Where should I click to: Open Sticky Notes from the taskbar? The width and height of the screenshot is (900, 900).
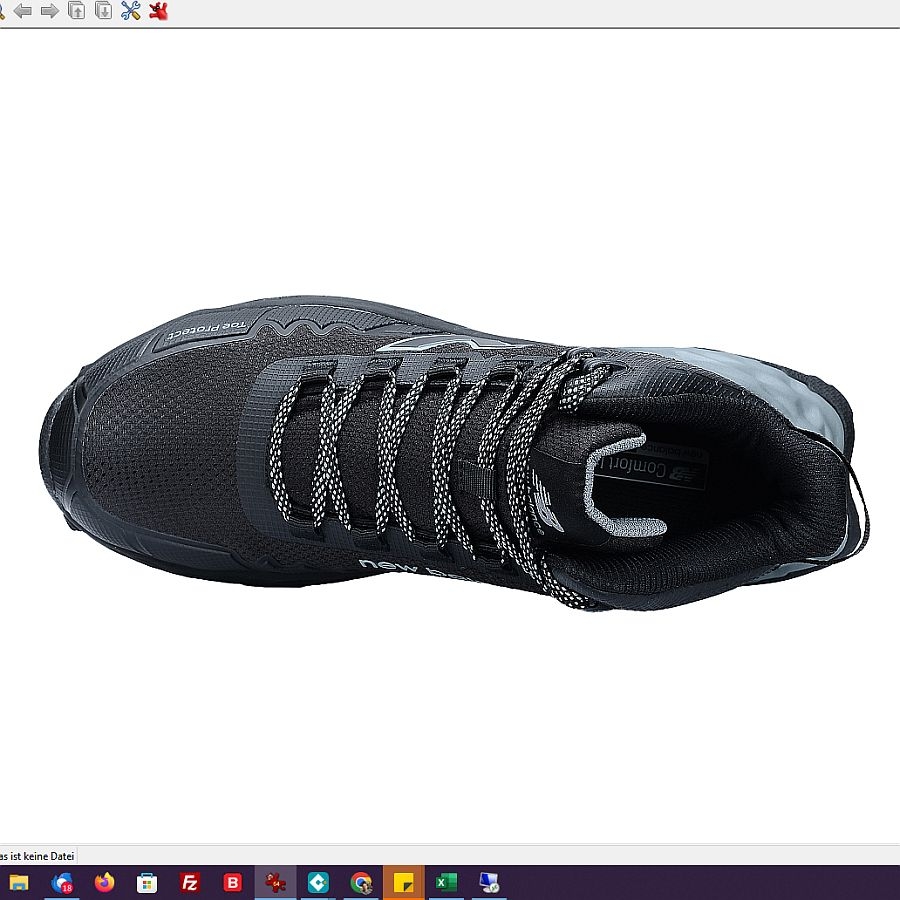pos(404,882)
